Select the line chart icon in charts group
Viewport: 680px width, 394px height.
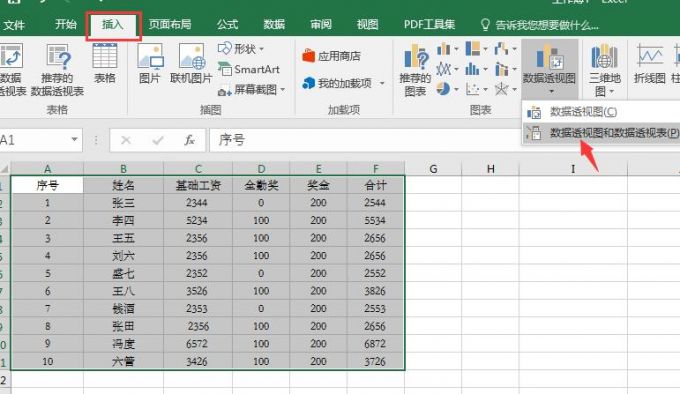(x=443, y=69)
